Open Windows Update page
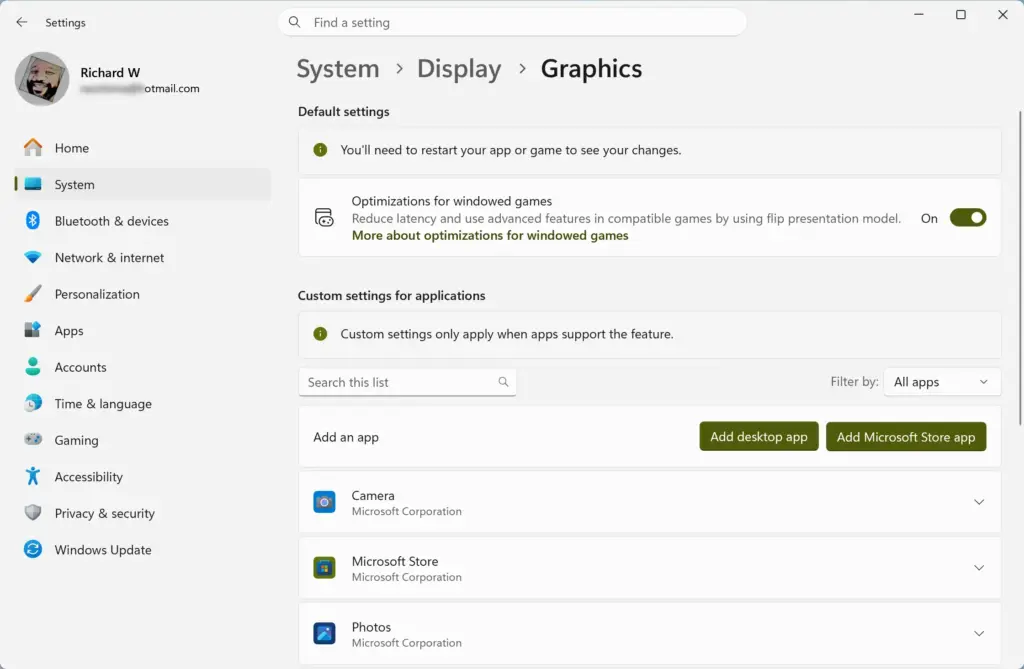The width and height of the screenshot is (1024, 669). 142,549
